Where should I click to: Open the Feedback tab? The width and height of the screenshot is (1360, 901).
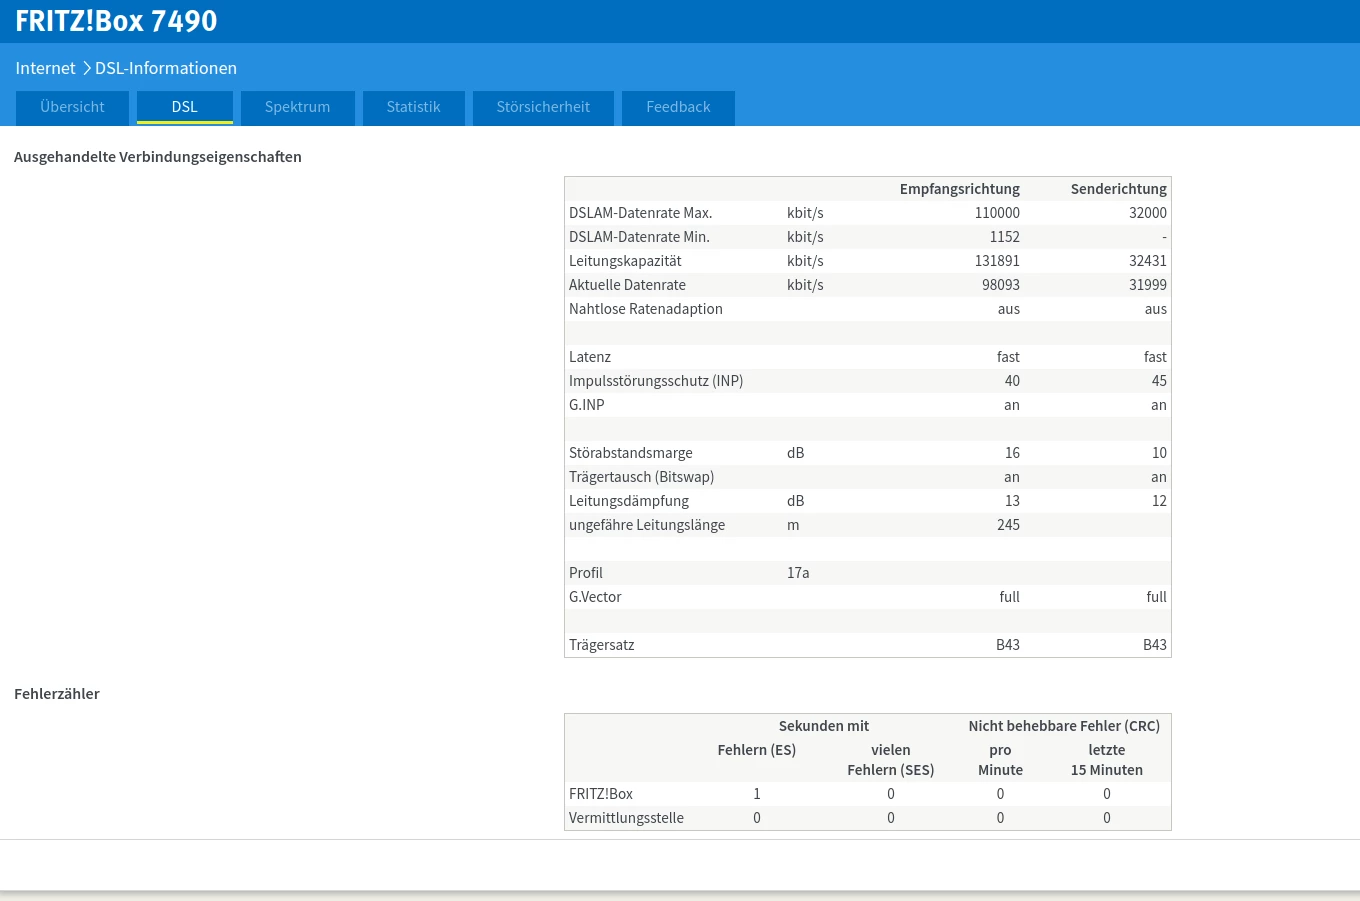coord(678,107)
